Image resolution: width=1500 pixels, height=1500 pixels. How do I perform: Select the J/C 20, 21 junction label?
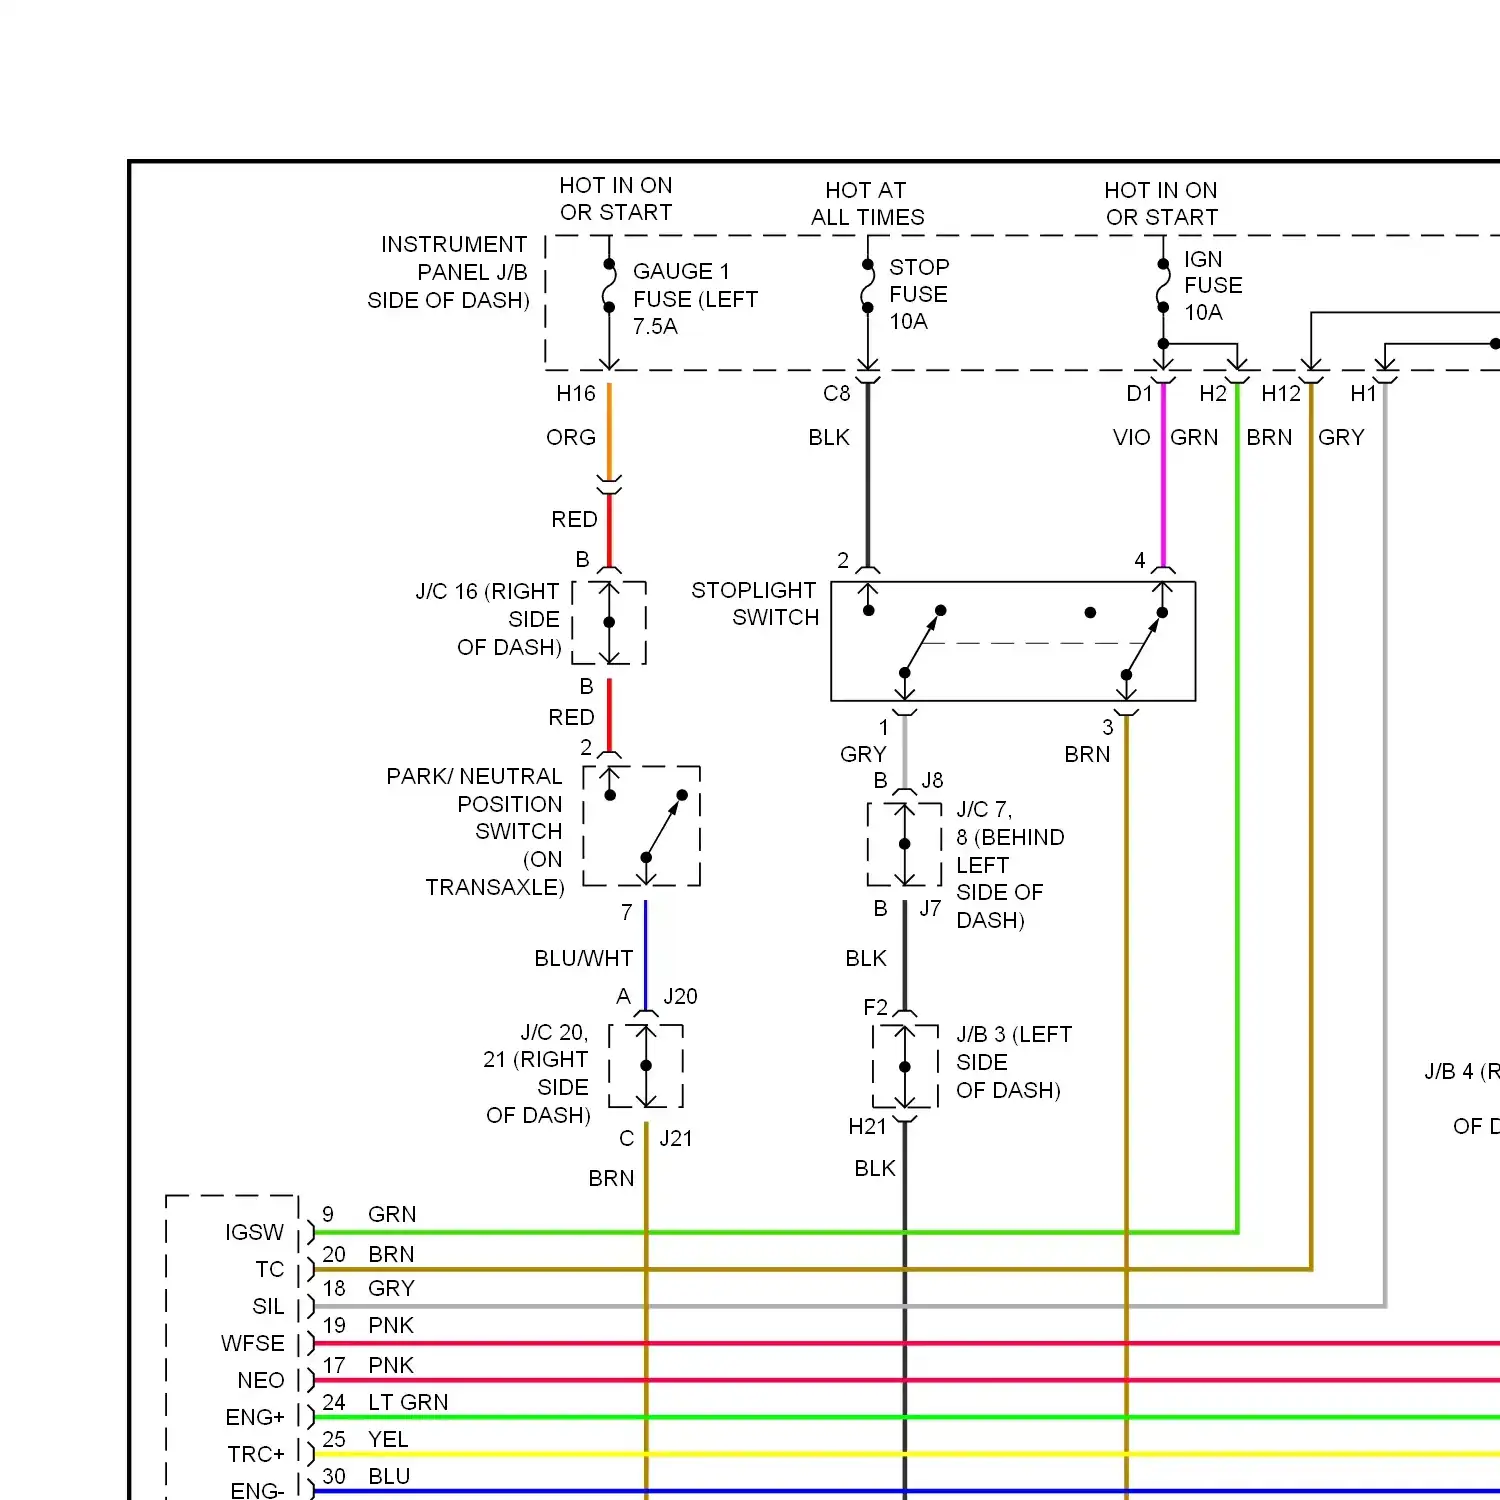(x=537, y=1074)
